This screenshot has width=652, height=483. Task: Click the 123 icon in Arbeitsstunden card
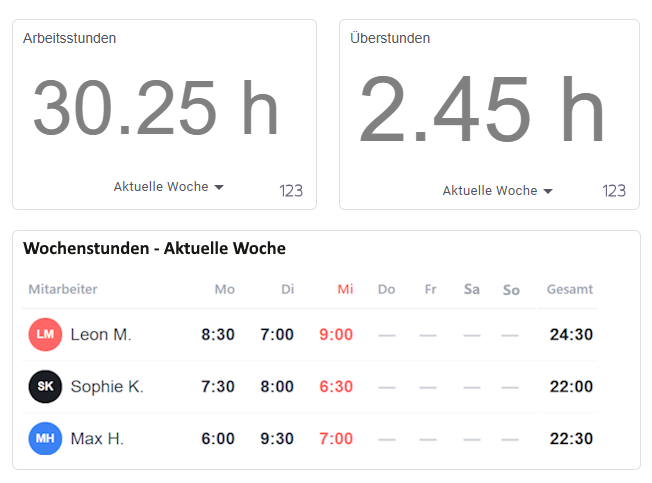click(291, 191)
